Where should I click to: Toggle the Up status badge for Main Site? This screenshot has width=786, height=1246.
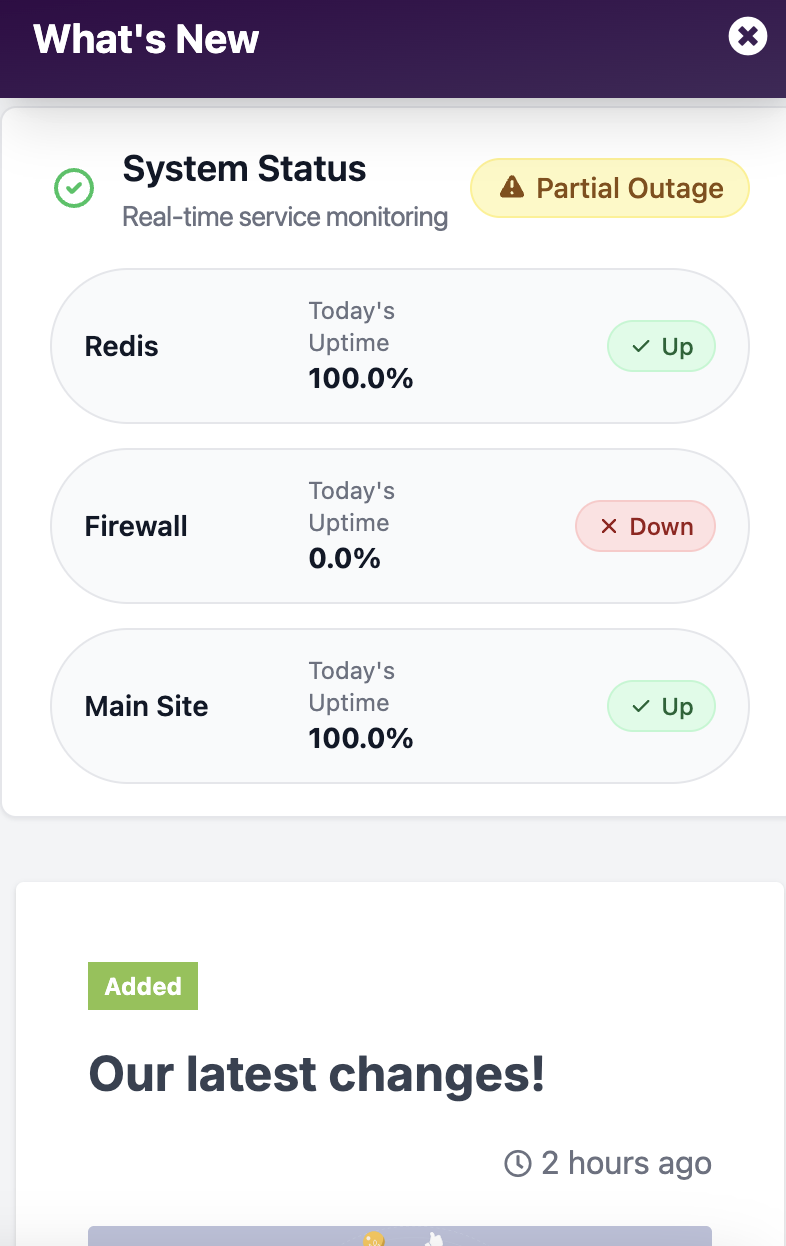click(661, 706)
